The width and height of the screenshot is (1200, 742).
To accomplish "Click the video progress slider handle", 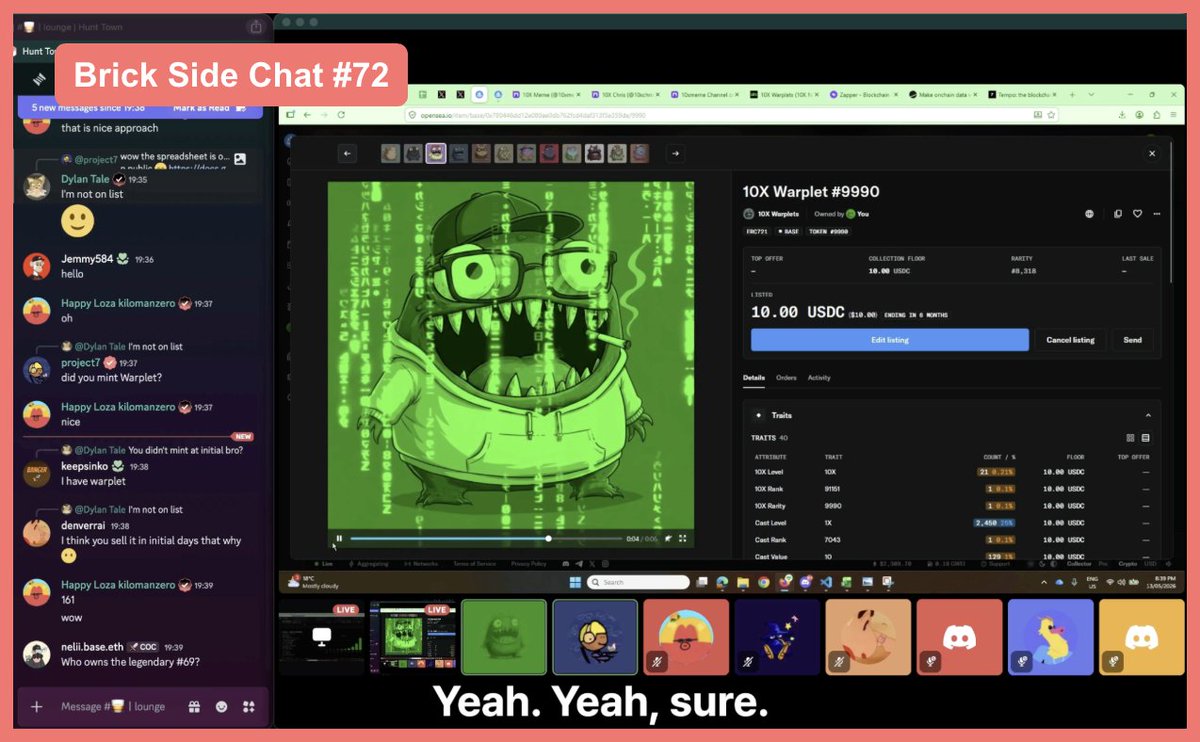I will [x=548, y=538].
